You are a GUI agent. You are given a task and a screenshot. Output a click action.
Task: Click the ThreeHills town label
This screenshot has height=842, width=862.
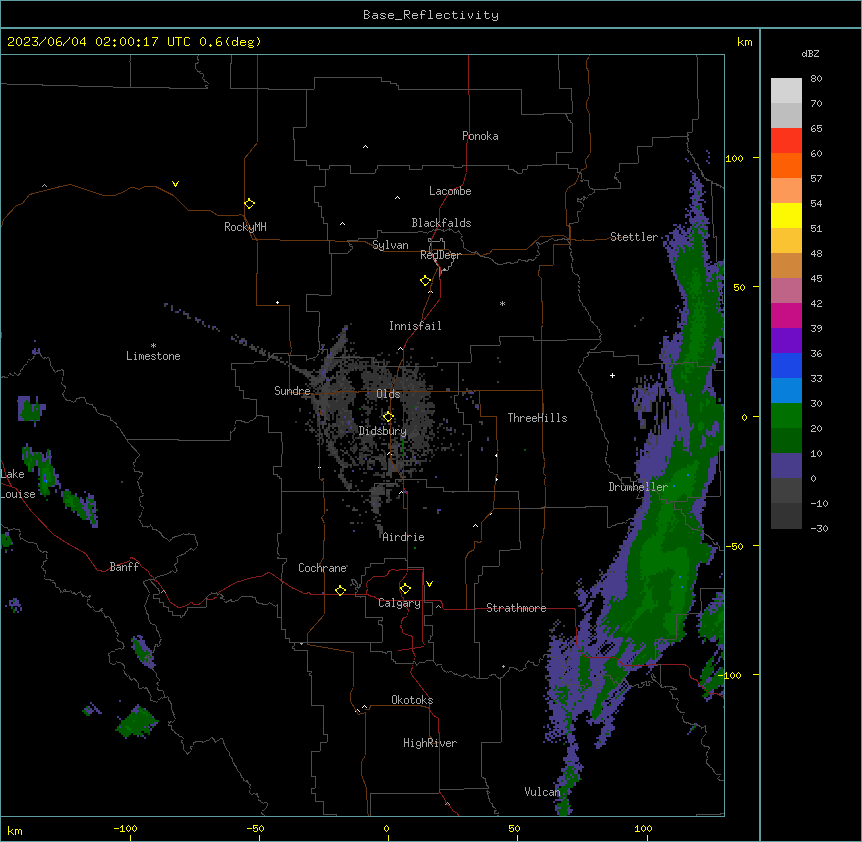pos(537,418)
